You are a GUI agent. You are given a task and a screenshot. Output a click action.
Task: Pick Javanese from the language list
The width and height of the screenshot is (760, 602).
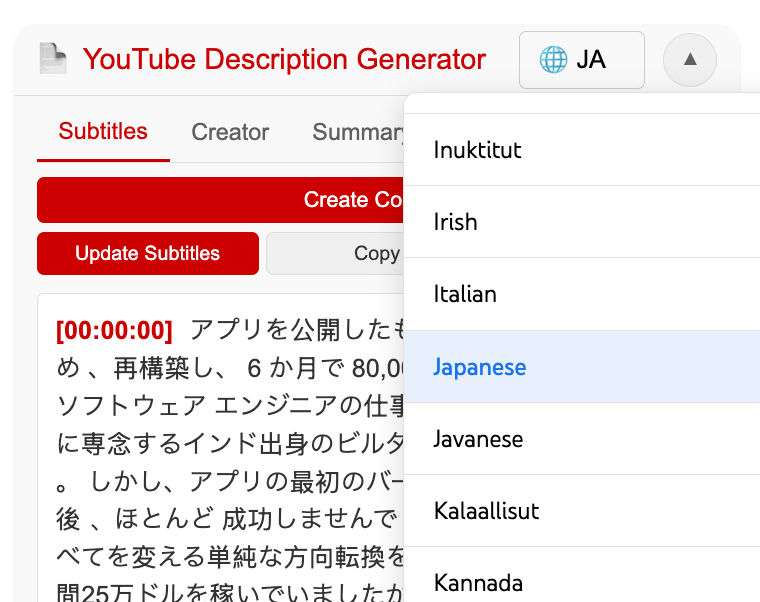(x=582, y=439)
